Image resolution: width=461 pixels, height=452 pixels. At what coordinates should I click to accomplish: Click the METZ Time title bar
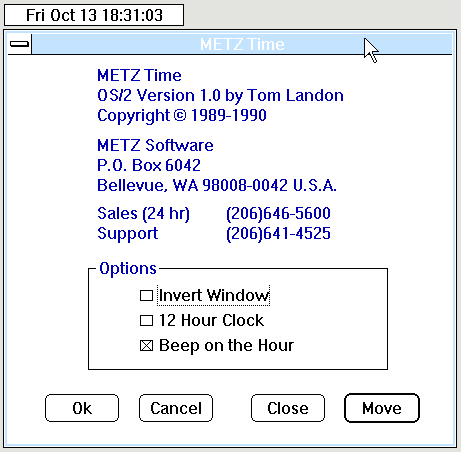tap(242, 44)
